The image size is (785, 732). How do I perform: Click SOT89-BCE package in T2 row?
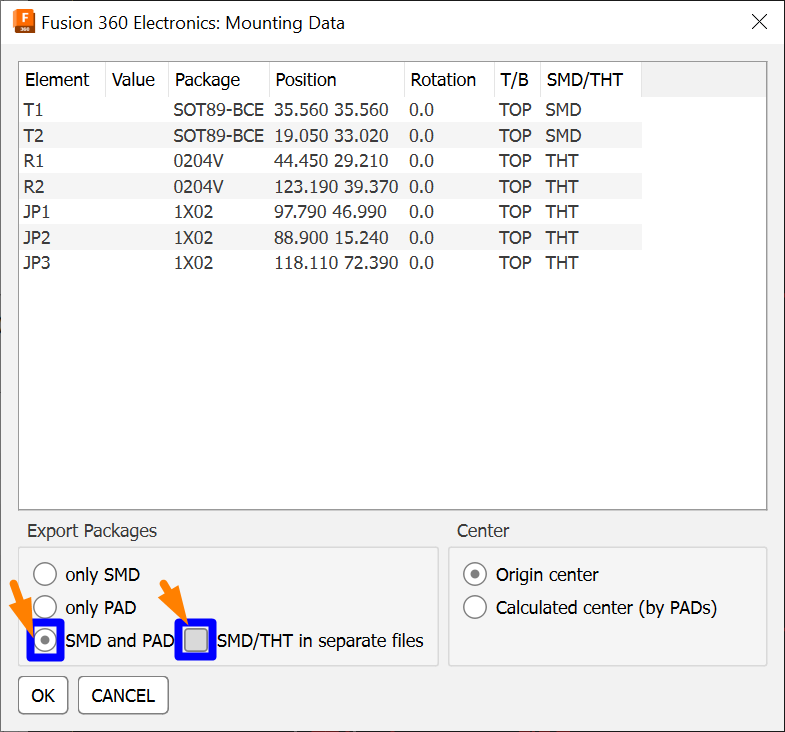pyautogui.click(x=218, y=135)
